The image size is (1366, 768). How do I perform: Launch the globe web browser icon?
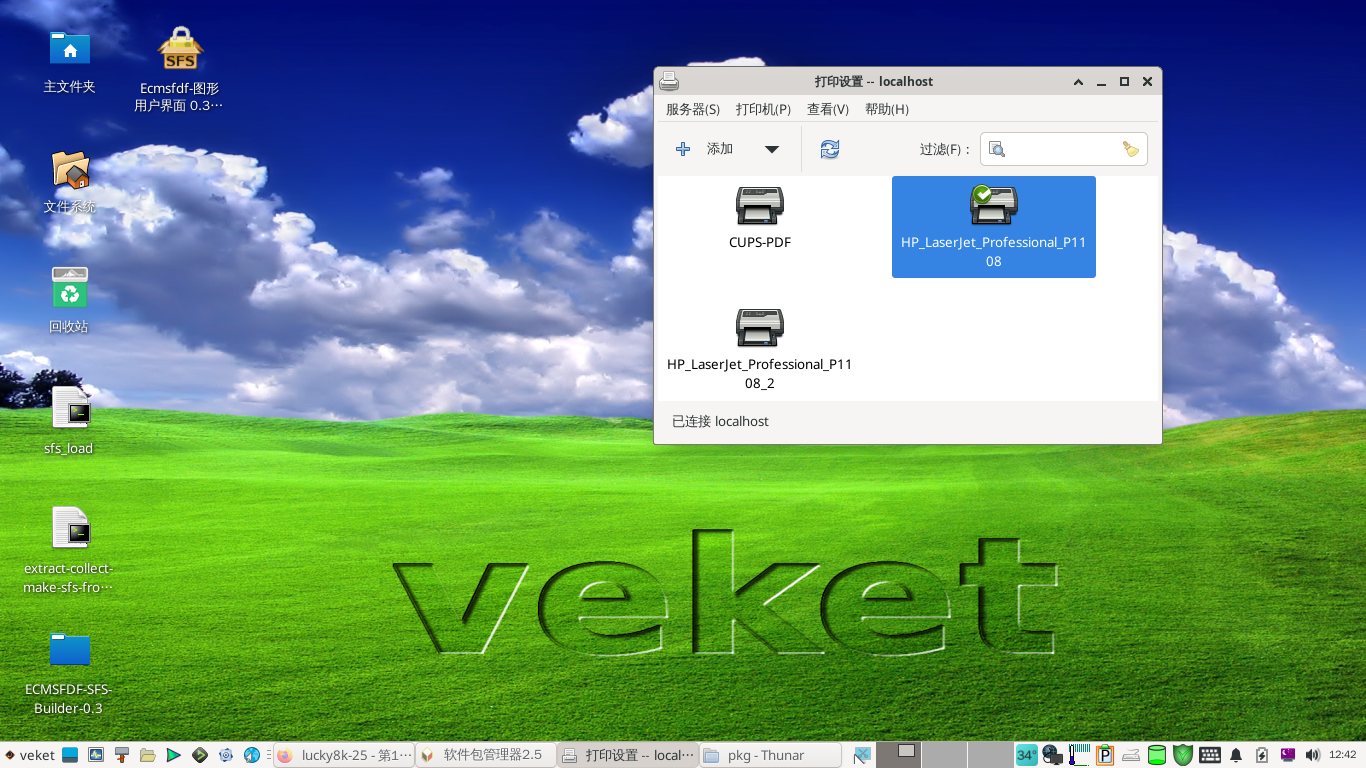(x=252, y=755)
